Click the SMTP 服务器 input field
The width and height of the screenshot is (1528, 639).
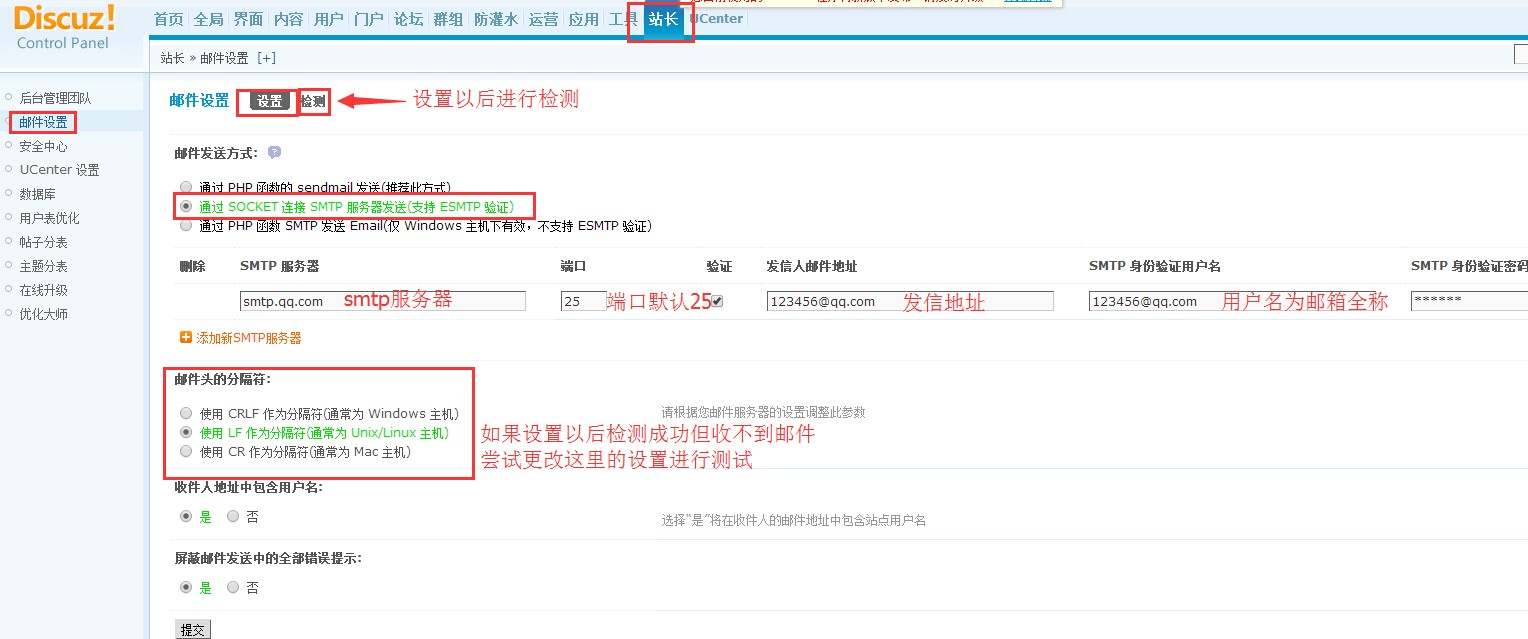[383, 301]
